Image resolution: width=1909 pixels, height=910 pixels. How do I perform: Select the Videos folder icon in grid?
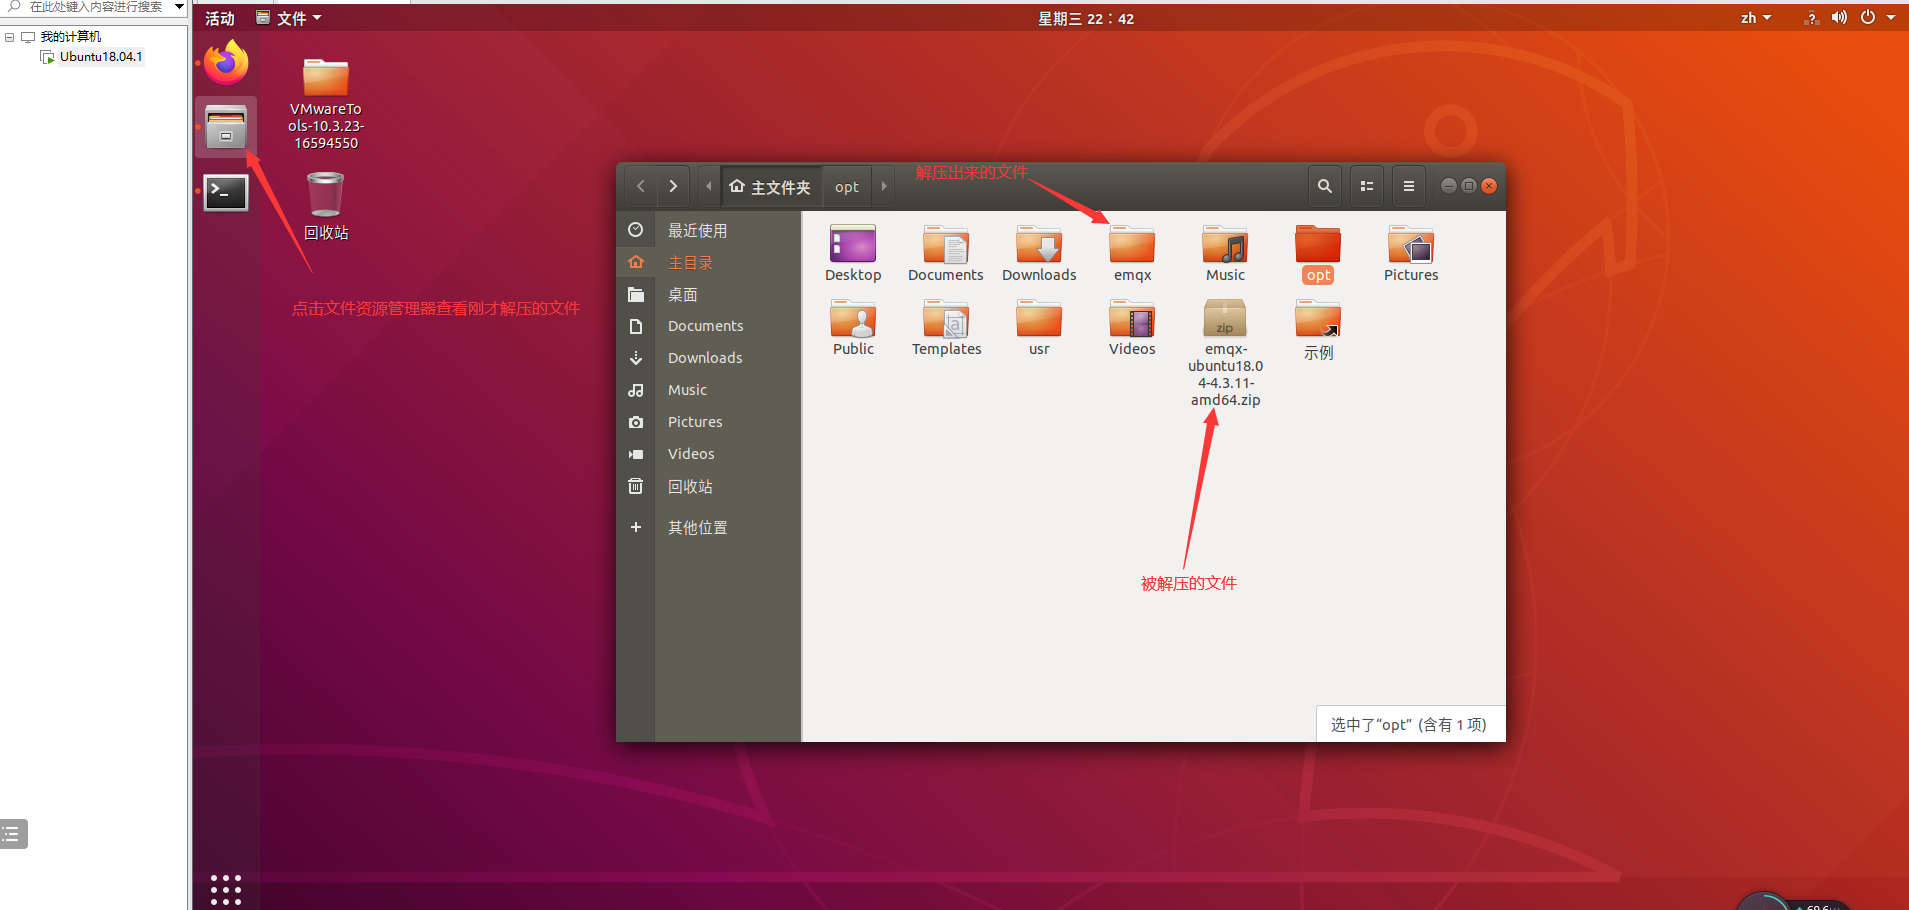pos(1132,328)
